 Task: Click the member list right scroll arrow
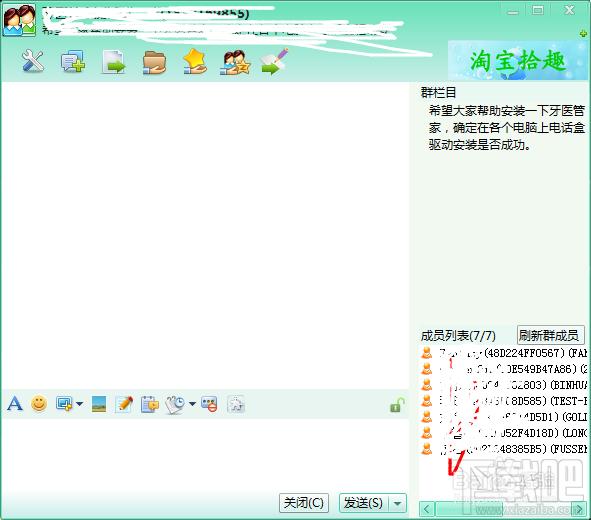point(580,509)
